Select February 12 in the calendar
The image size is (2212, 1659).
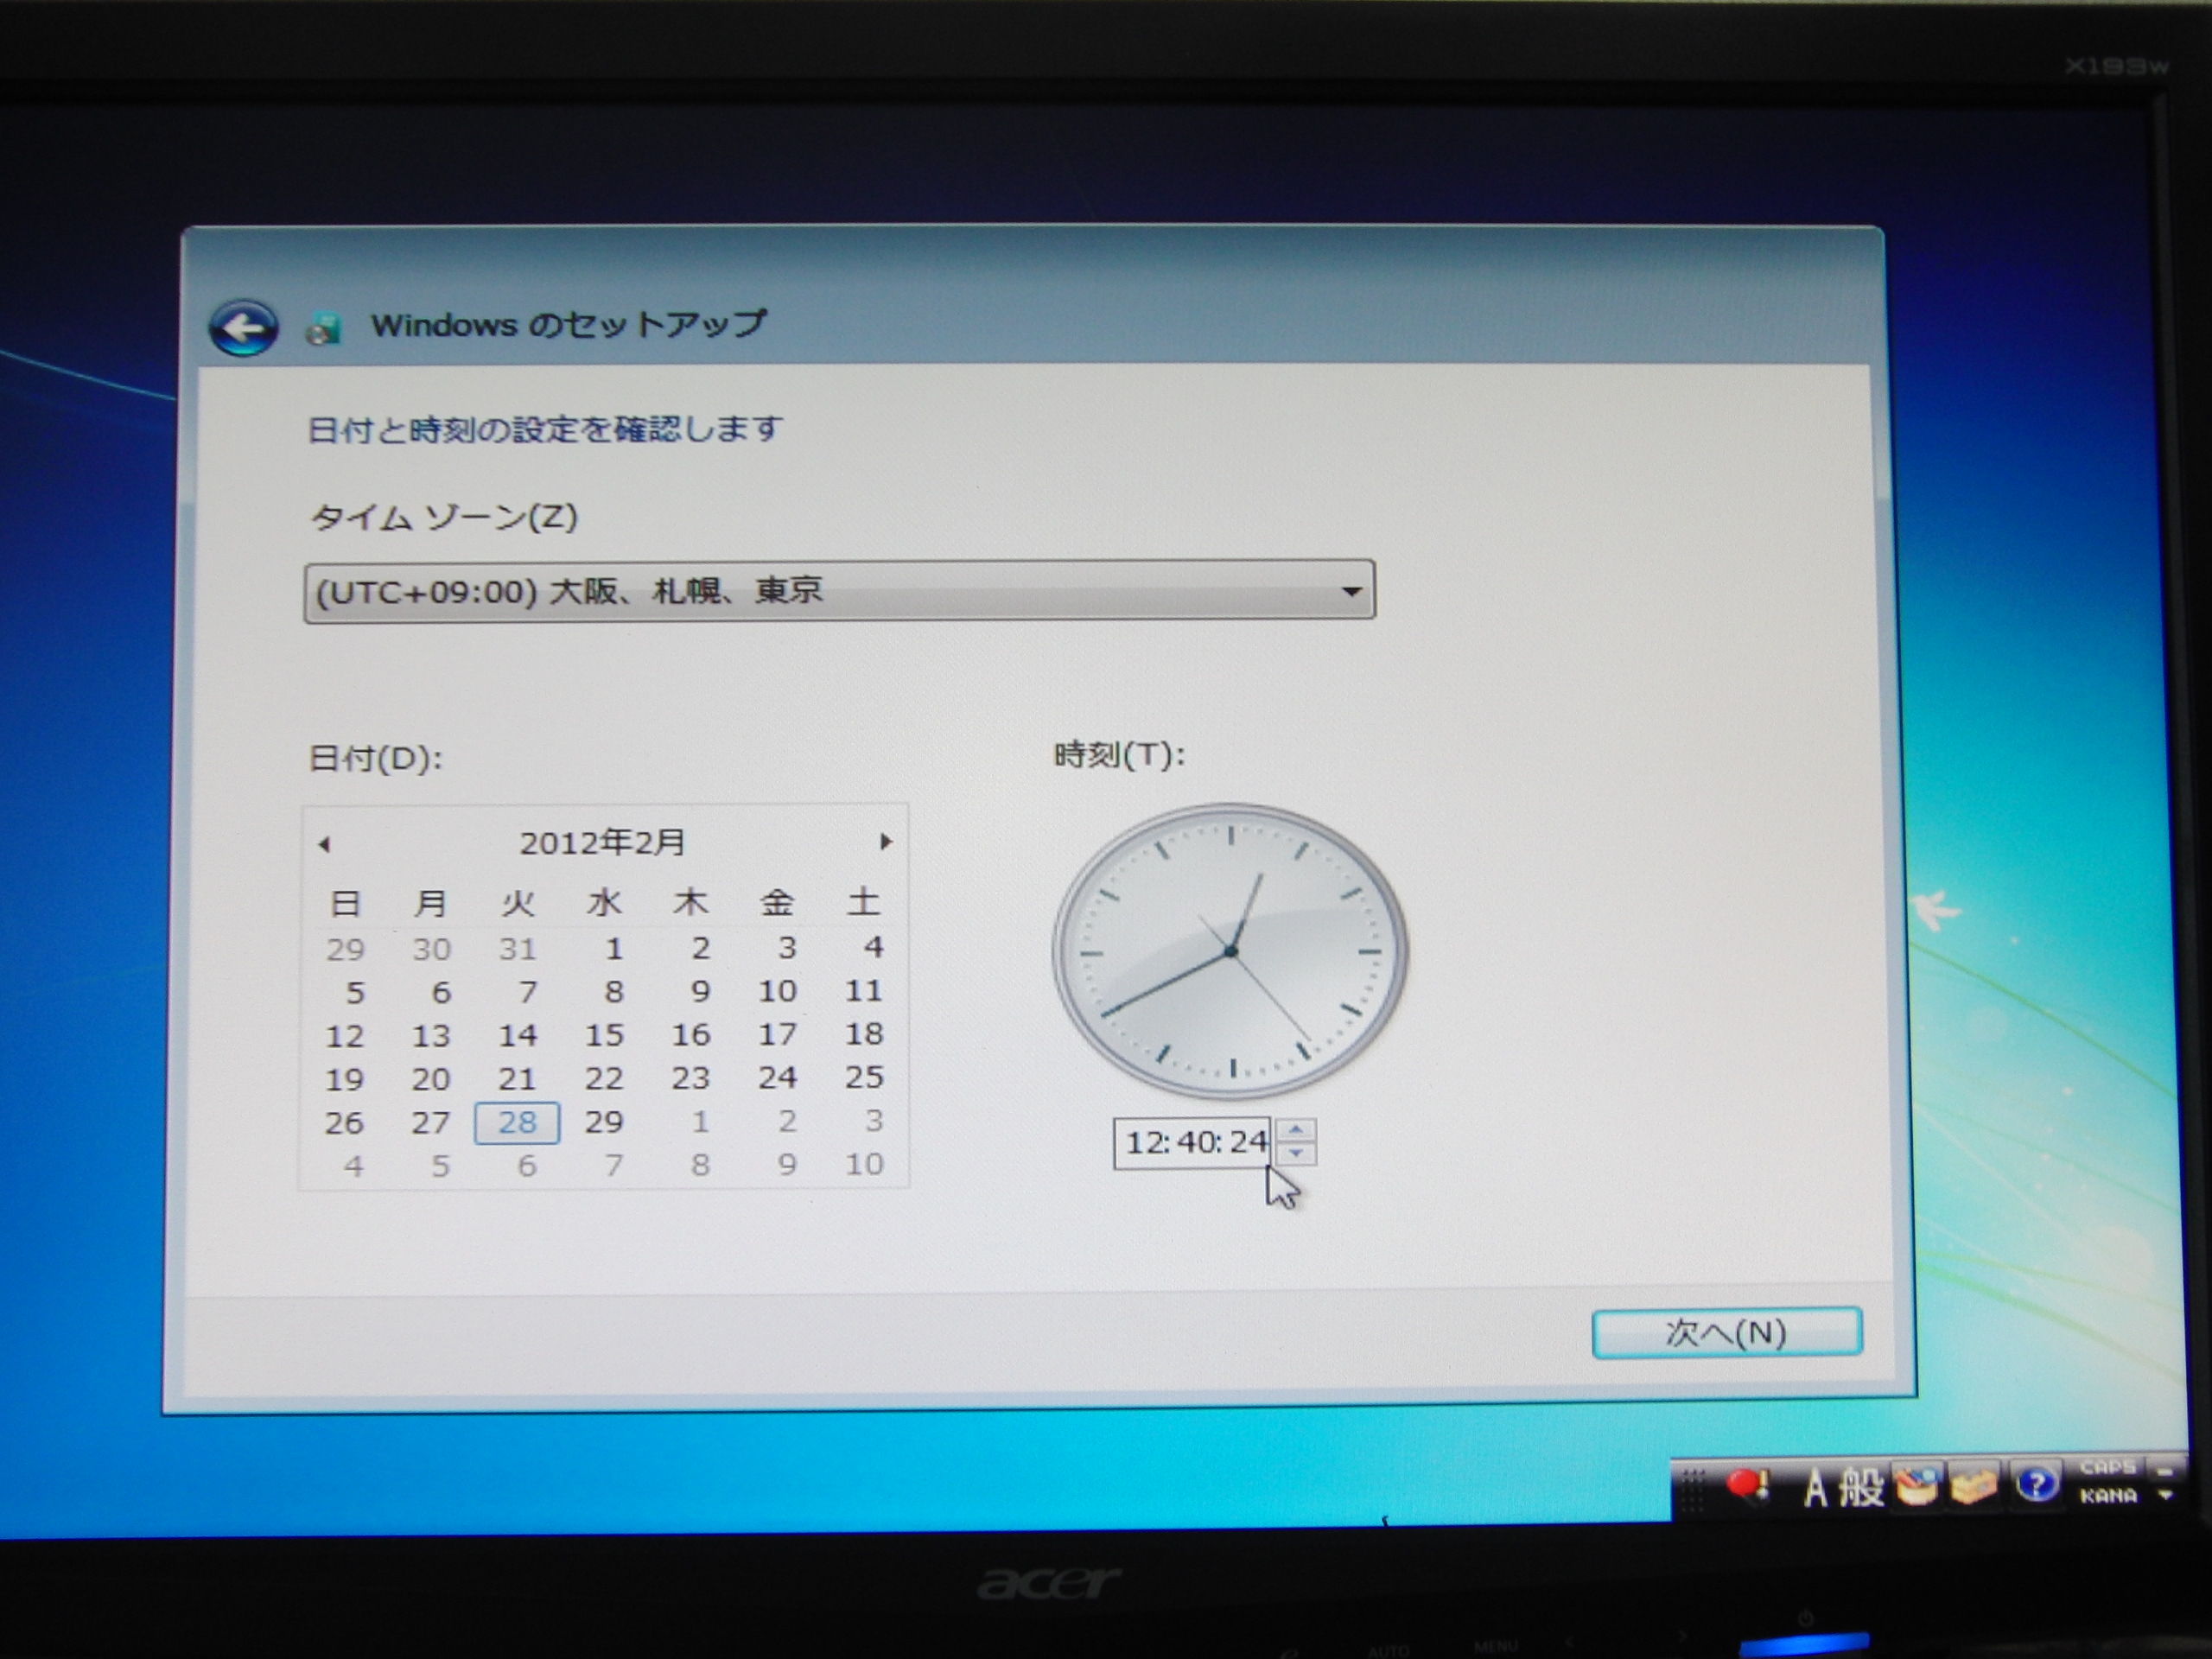345,1036
